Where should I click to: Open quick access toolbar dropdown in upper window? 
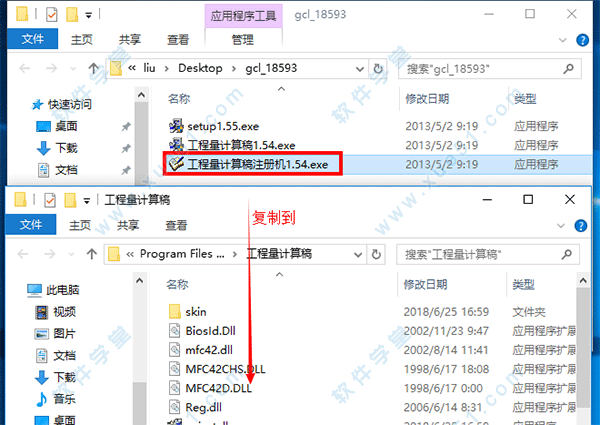pos(89,15)
